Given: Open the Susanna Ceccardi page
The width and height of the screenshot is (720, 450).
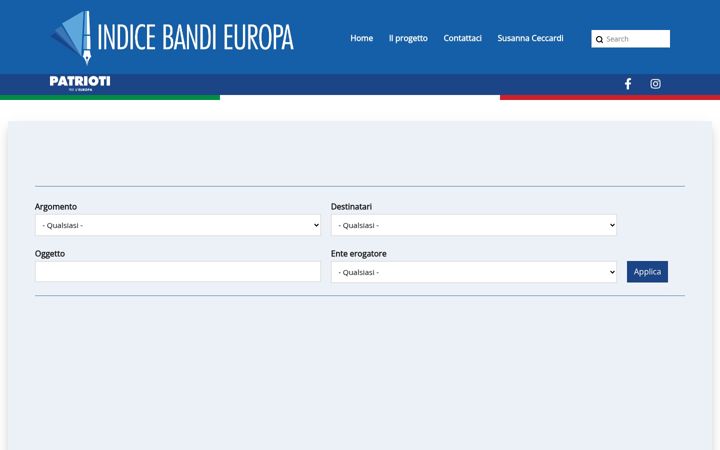Looking at the screenshot, I should 530,38.
